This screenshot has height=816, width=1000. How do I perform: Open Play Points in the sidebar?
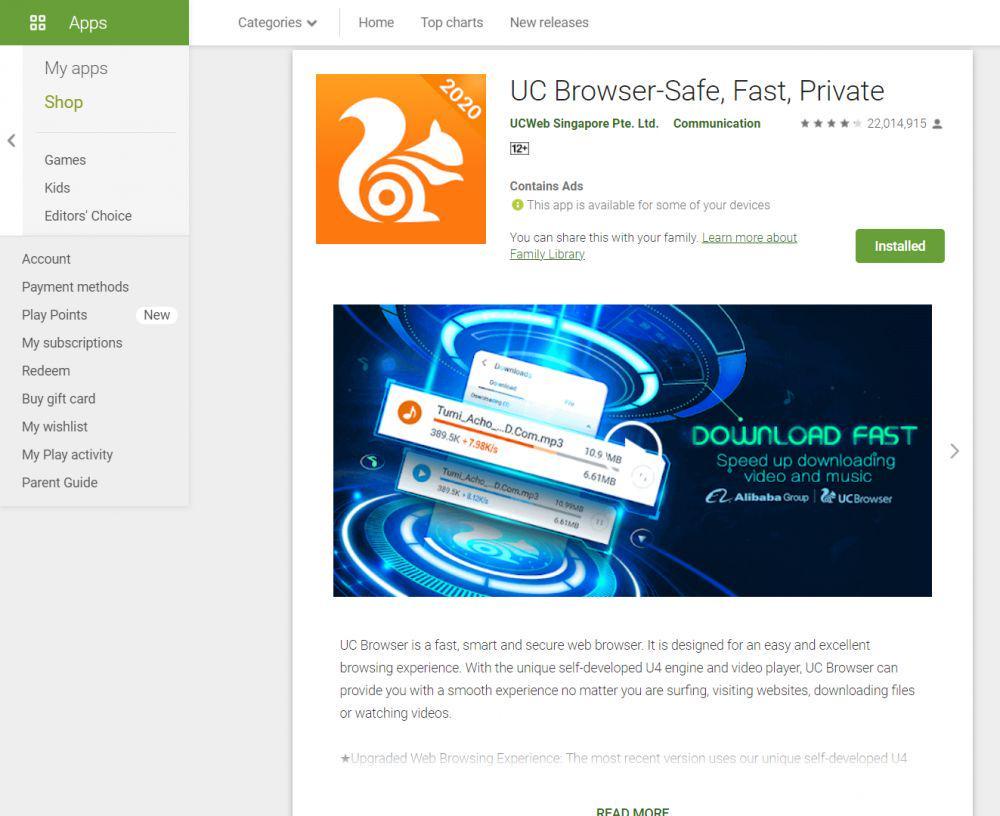tap(54, 315)
